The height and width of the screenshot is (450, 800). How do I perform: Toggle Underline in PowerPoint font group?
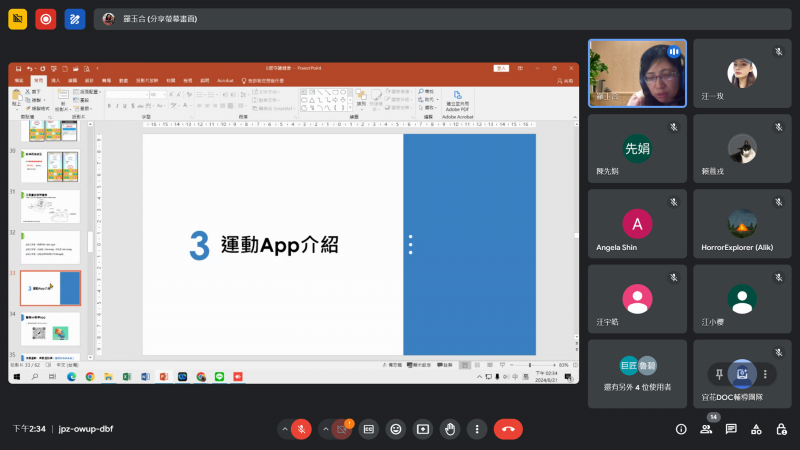pos(124,106)
